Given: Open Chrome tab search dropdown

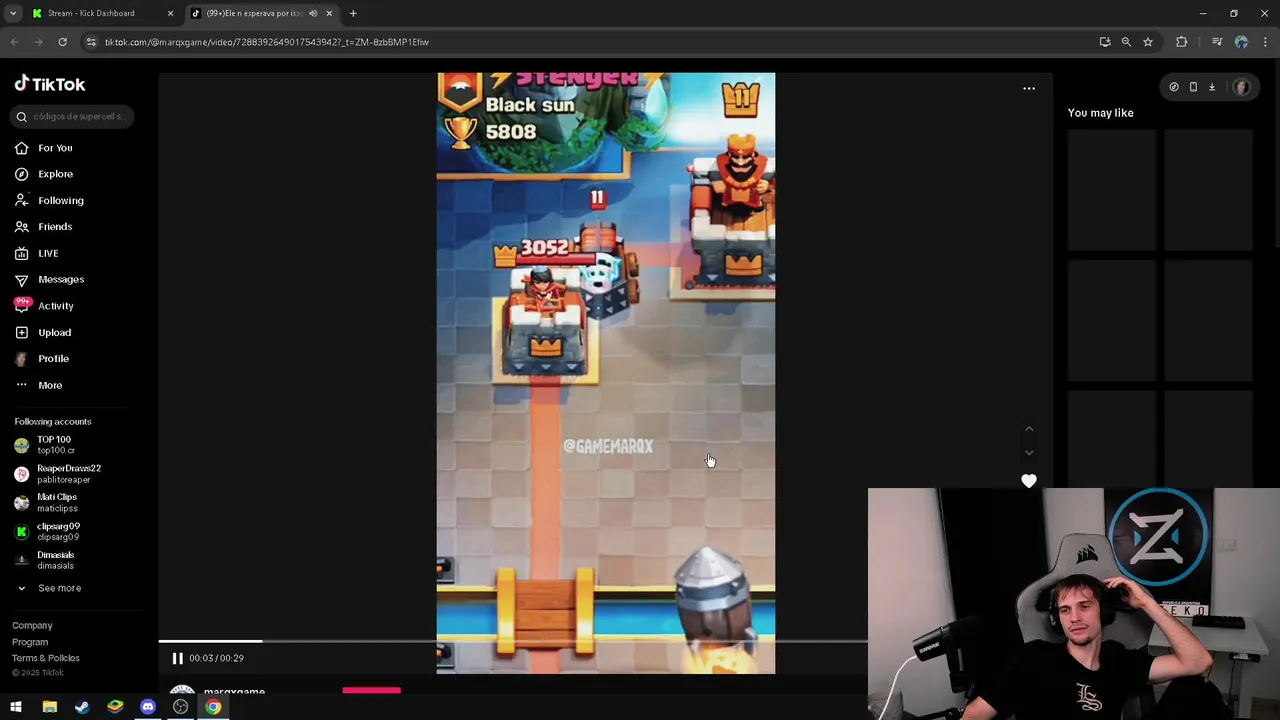Looking at the screenshot, I should pyautogui.click(x=13, y=13).
